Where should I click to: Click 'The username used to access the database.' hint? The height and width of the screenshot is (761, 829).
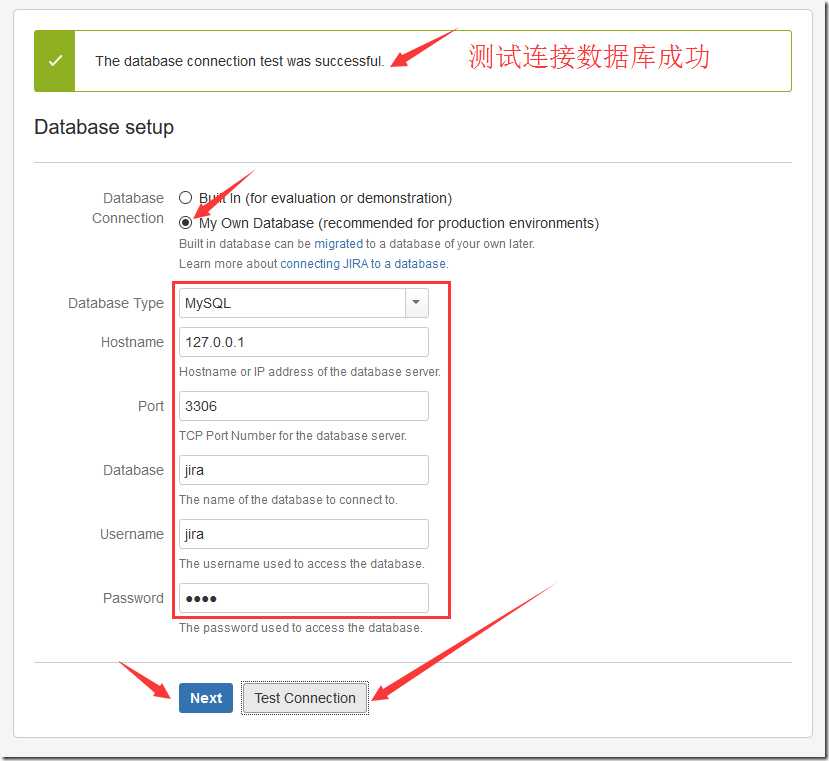pos(301,564)
